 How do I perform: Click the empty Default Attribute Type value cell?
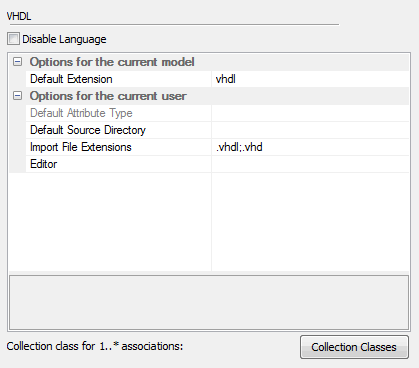310,113
